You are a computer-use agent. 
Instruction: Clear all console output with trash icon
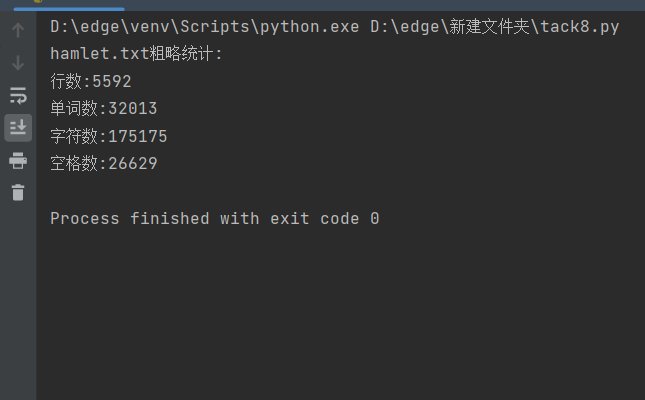click(18, 192)
